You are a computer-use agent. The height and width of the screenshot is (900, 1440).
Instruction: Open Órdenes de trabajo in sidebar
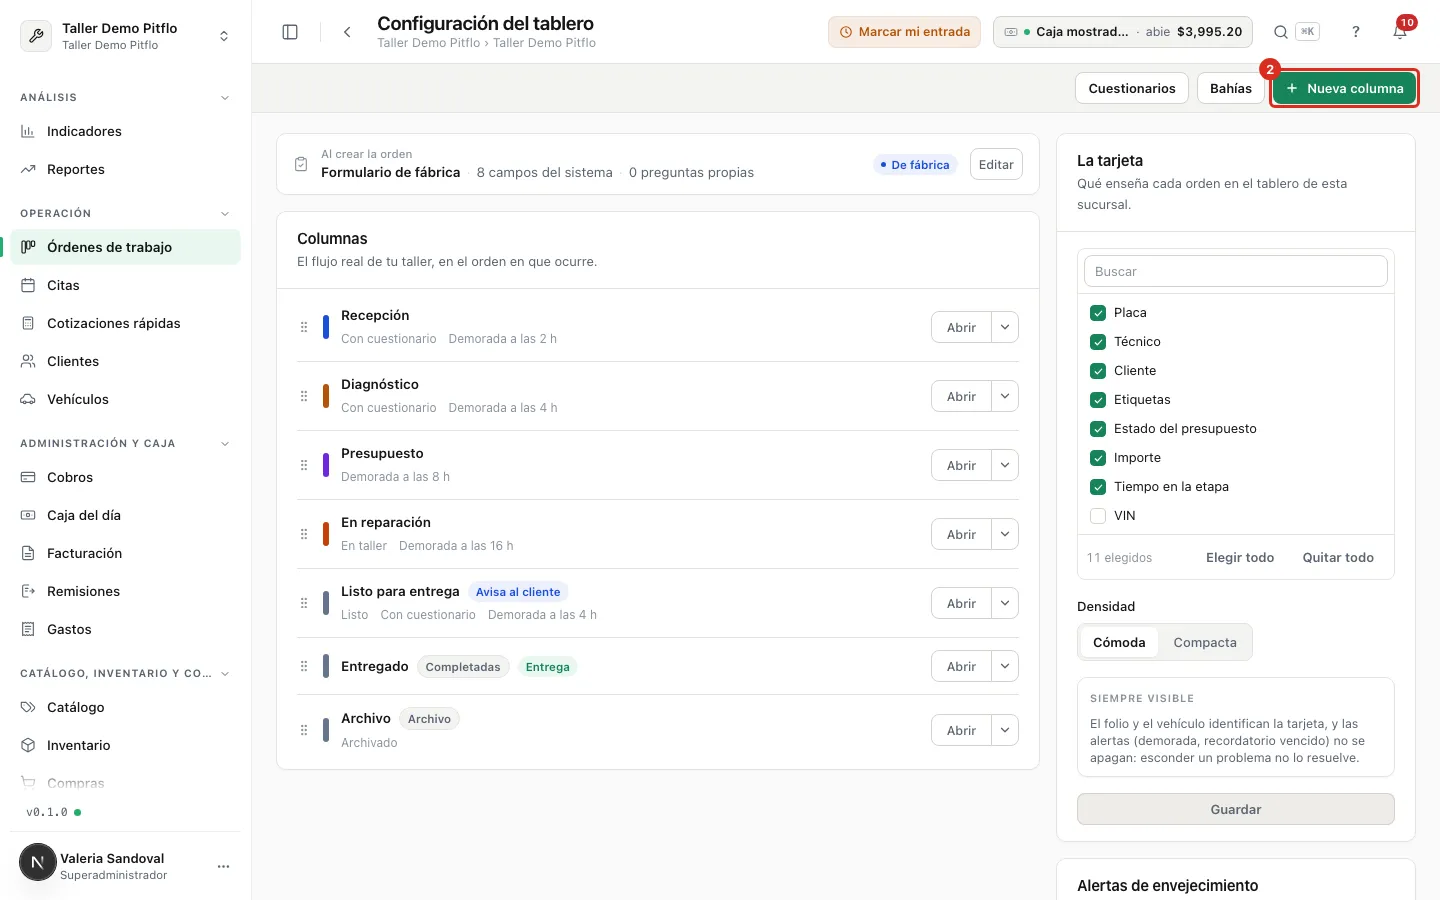[x=126, y=247]
